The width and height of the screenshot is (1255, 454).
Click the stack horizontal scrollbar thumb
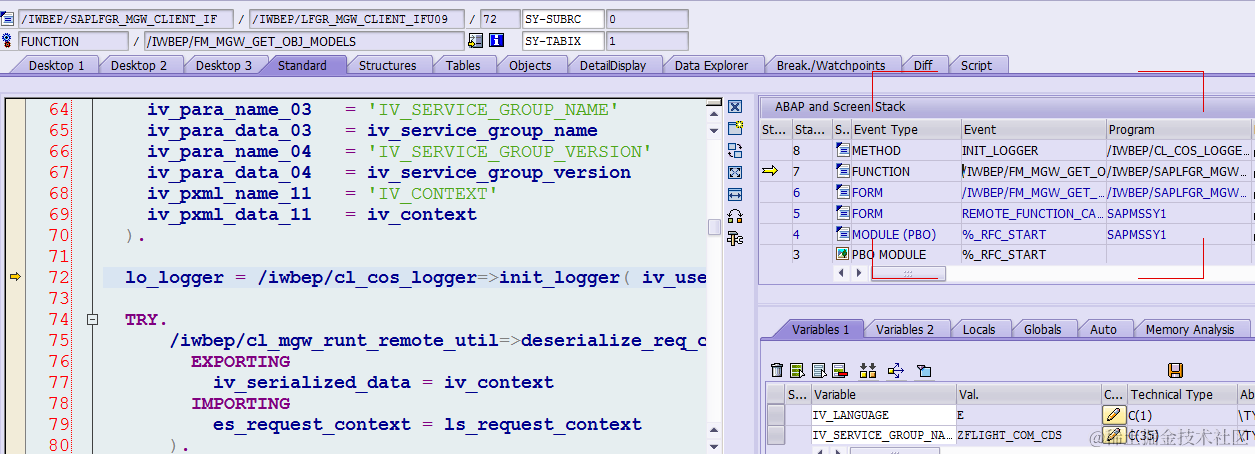point(907,272)
